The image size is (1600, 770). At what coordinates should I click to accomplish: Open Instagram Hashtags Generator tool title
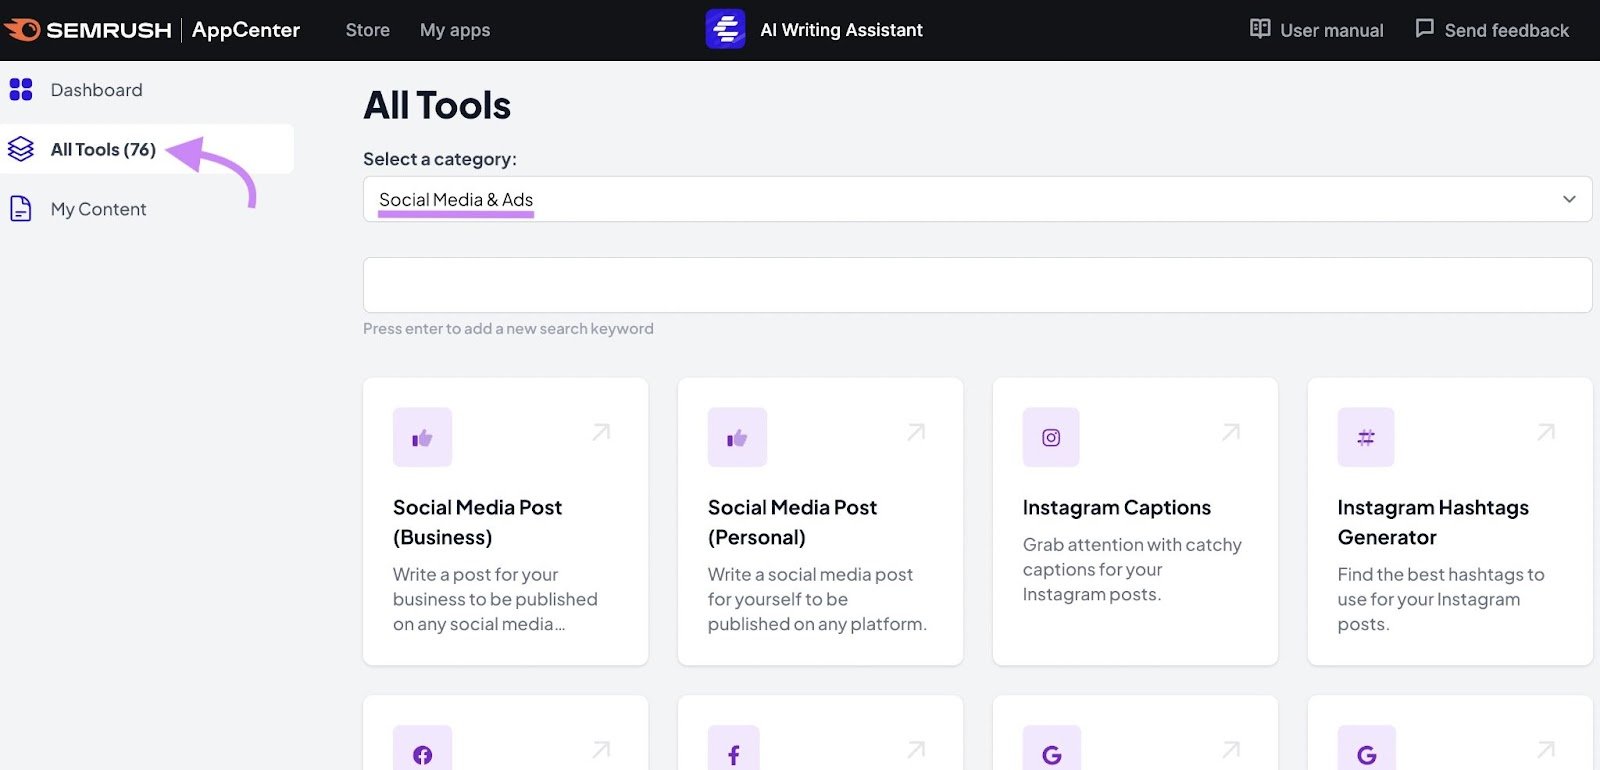1433,522
